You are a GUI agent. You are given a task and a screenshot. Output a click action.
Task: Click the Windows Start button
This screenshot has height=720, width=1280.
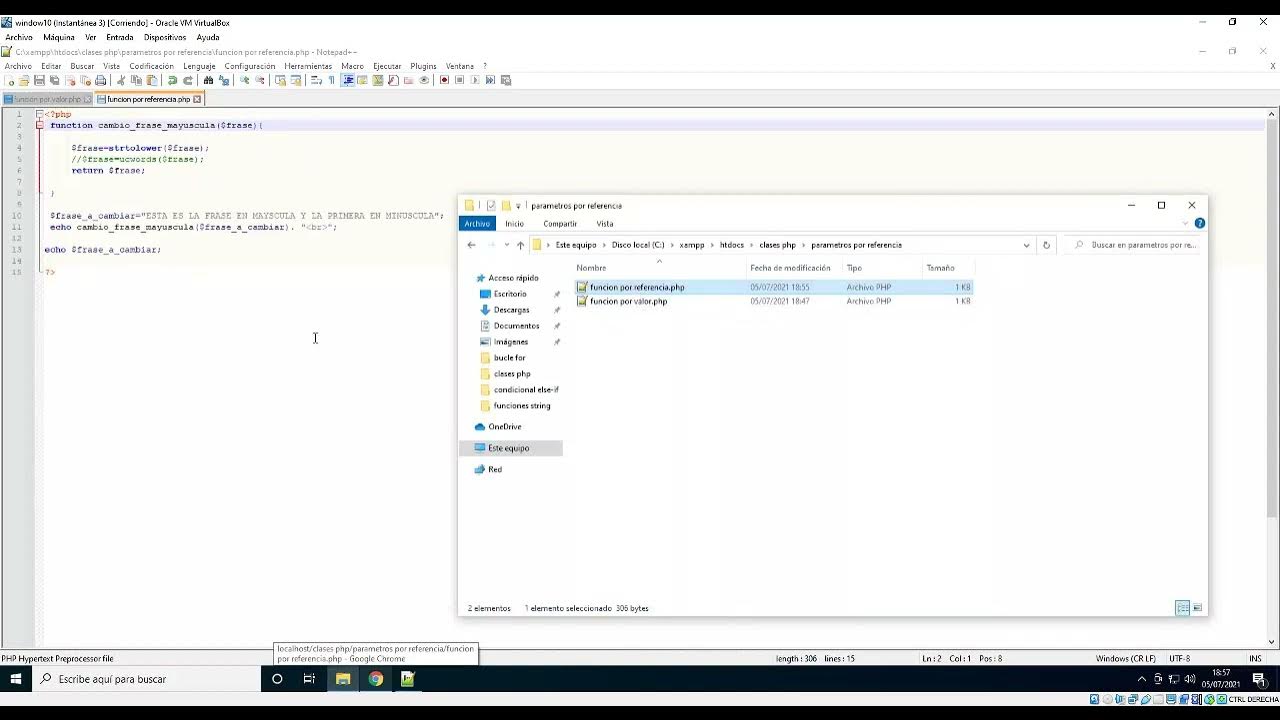pos(16,679)
